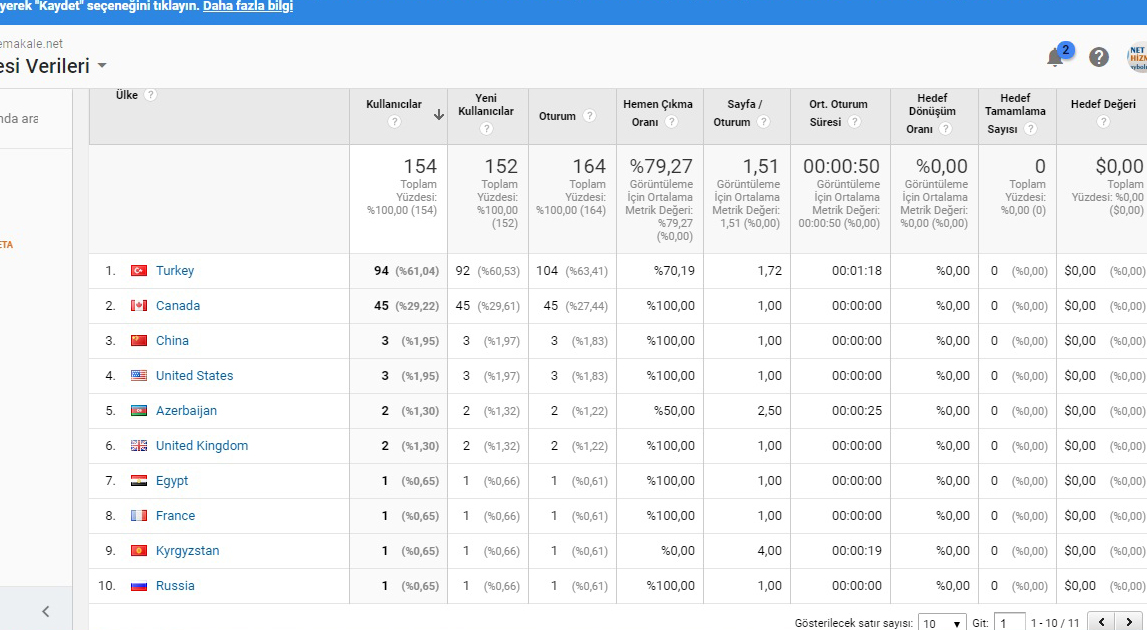Click the Egypt flag icon
The height and width of the screenshot is (630, 1147).
pyautogui.click(x=139, y=481)
